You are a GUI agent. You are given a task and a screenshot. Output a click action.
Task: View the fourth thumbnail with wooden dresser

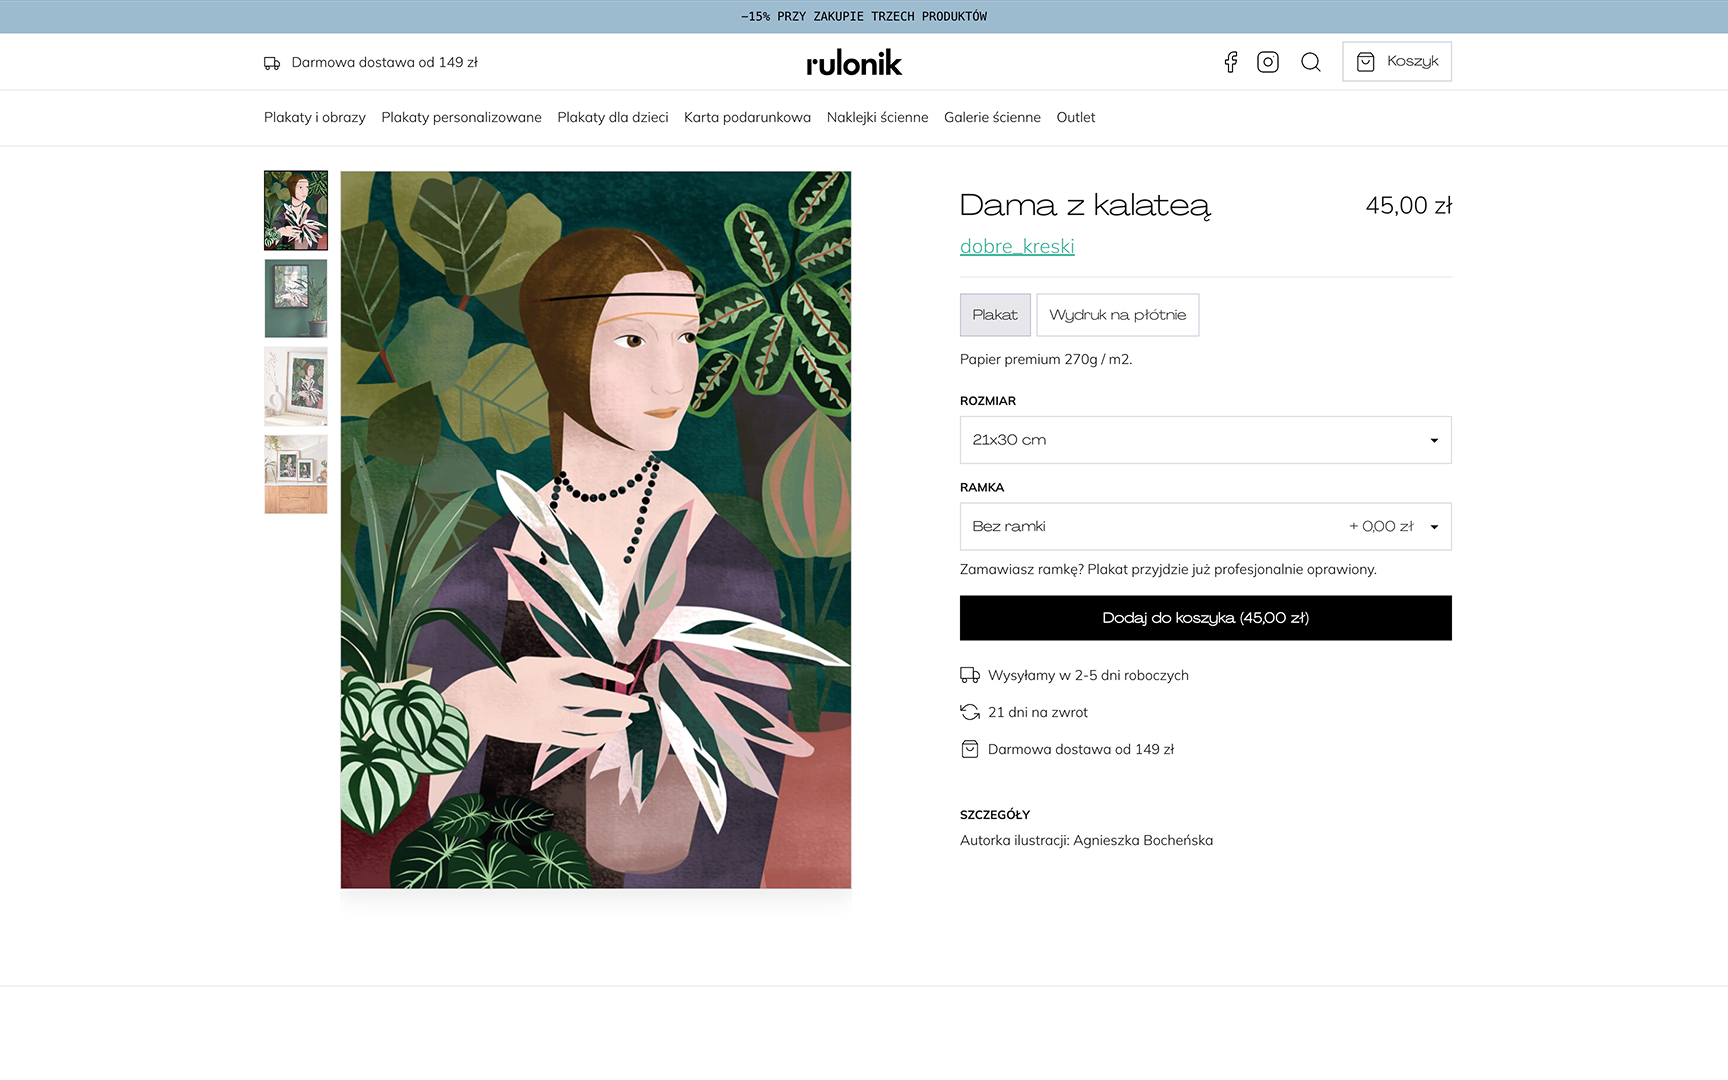coord(296,474)
